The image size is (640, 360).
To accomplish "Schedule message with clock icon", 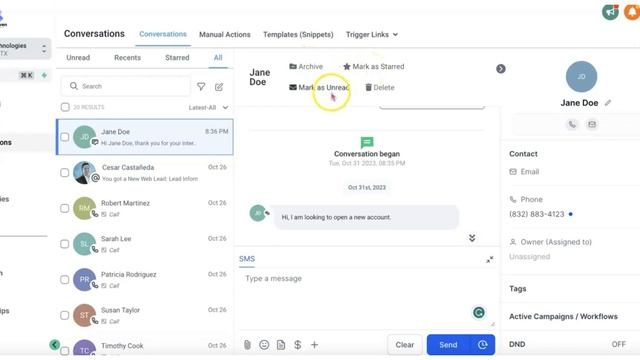I will [482, 345].
